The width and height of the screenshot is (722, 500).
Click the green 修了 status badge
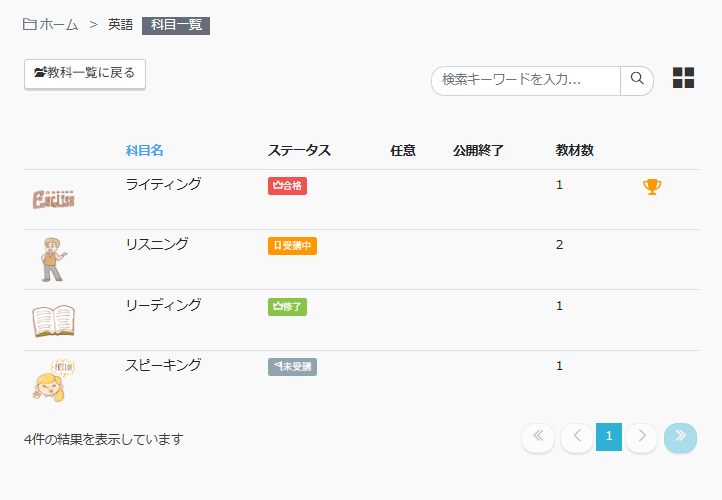point(287,307)
